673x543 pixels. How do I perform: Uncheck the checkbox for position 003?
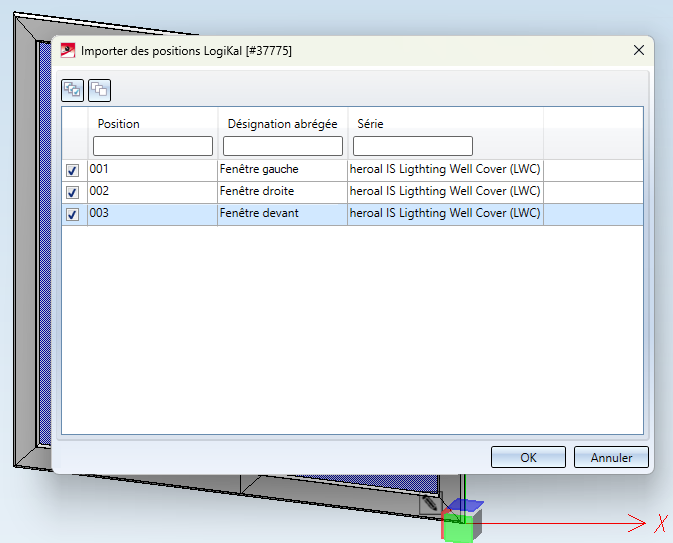pos(73,214)
